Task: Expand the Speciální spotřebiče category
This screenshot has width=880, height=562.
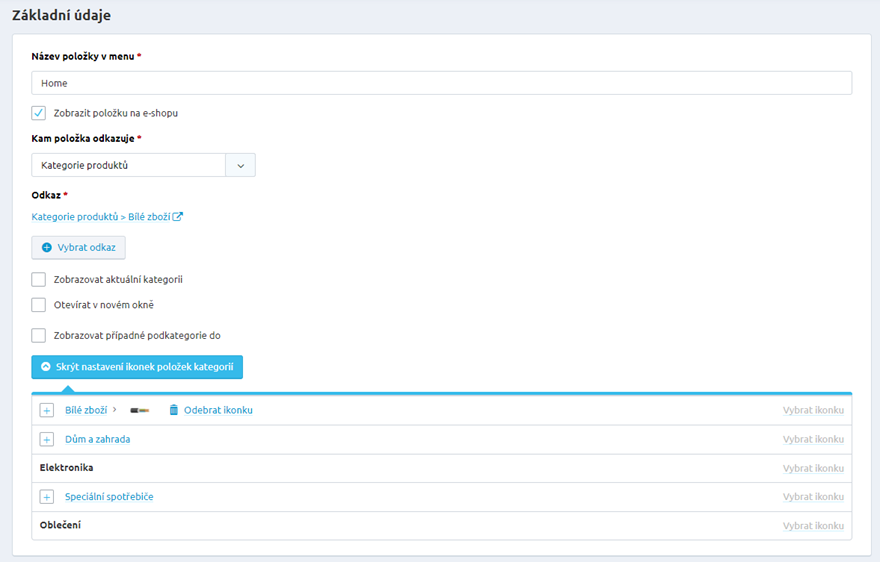Action: point(46,497)
